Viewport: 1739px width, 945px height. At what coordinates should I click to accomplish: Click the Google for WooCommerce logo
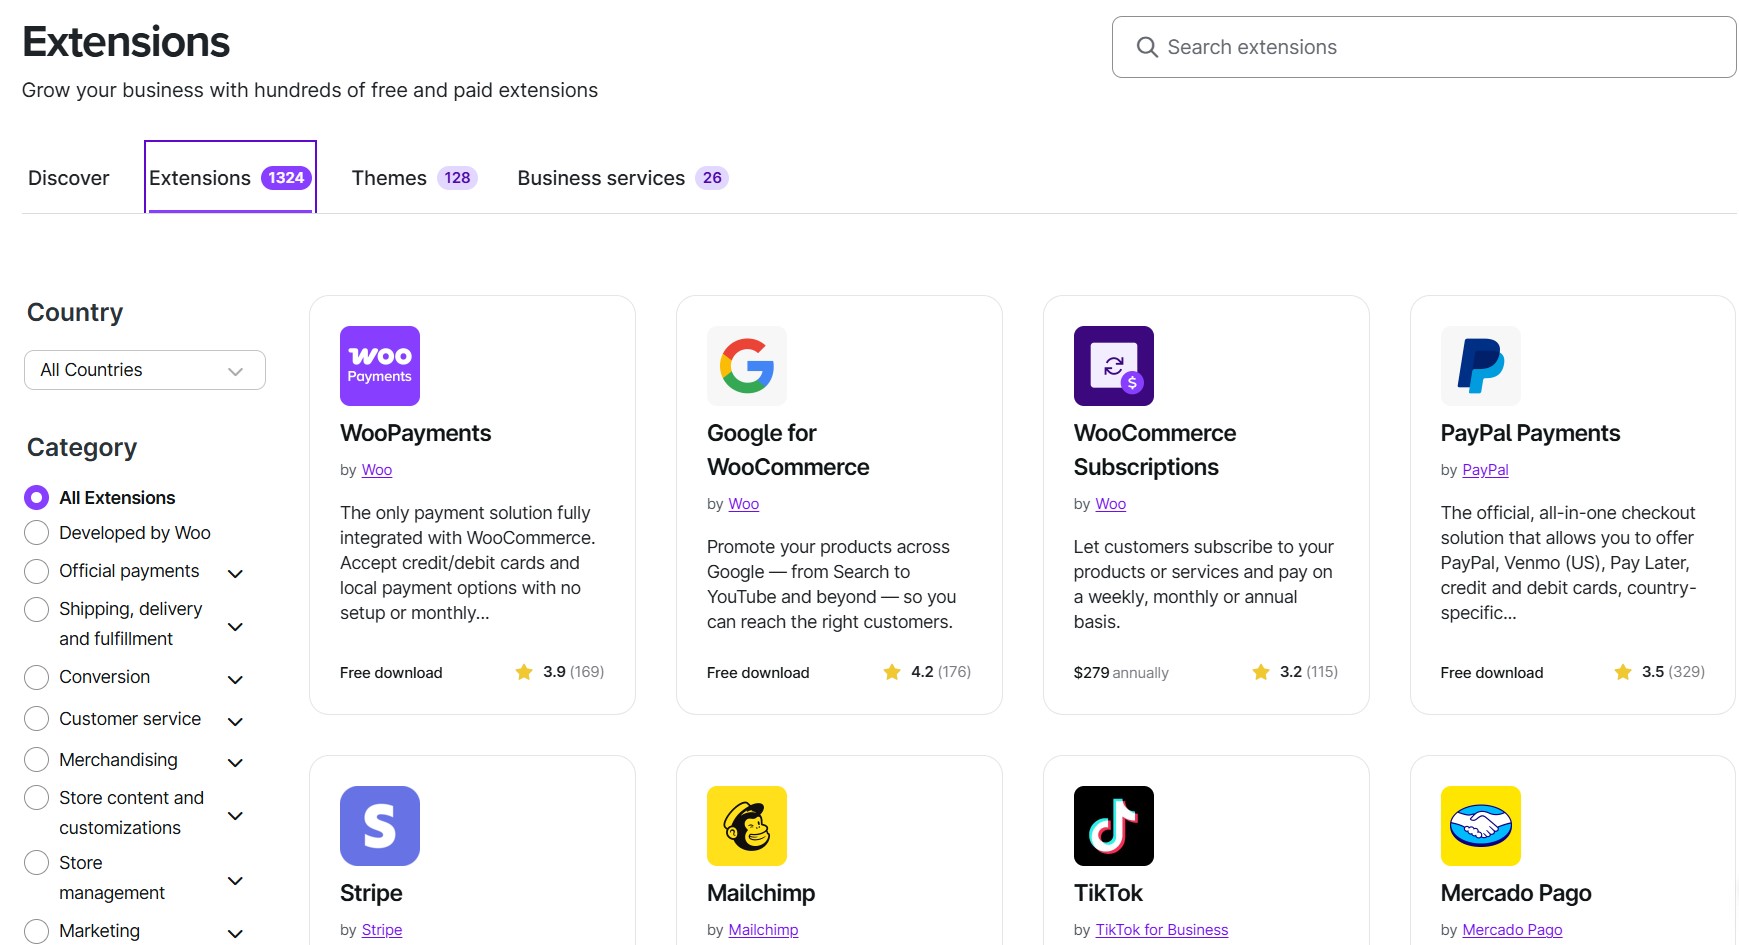747,366
